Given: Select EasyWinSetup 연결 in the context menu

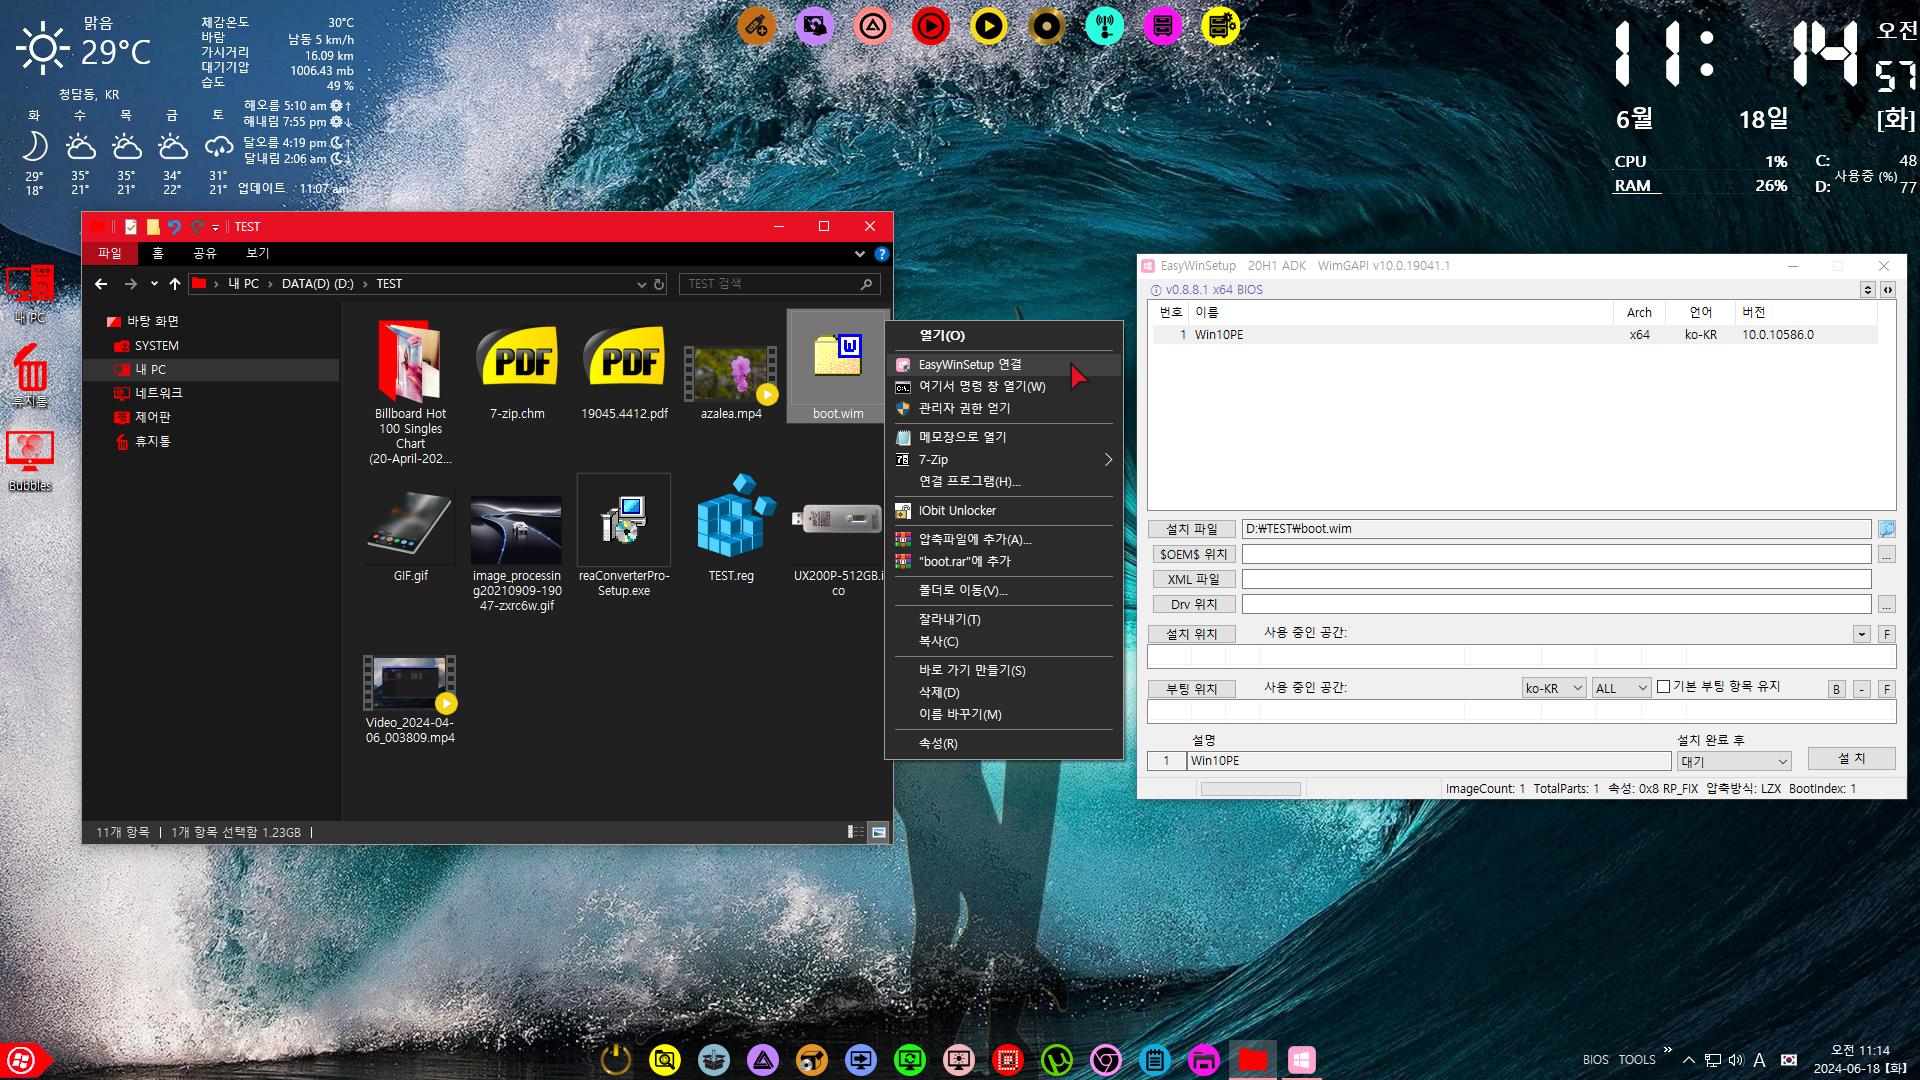Looking at the screenshot, I should point(1003,364).
